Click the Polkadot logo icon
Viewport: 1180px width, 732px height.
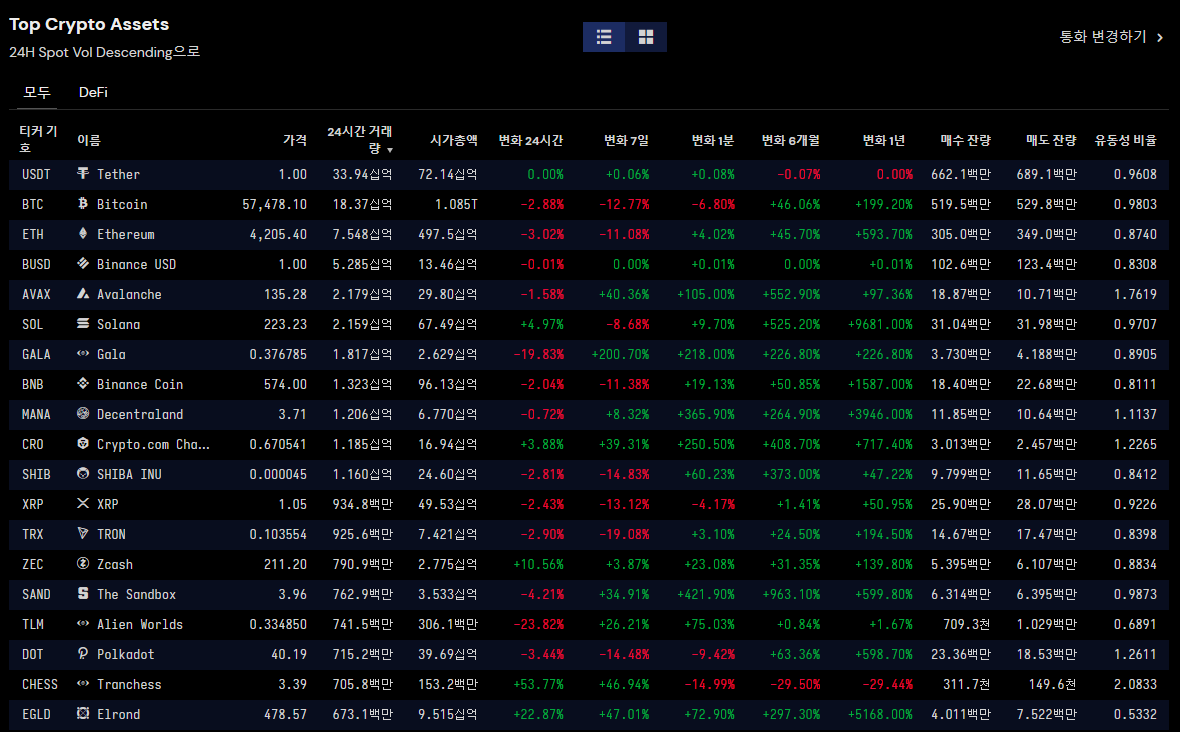[83, 655]
